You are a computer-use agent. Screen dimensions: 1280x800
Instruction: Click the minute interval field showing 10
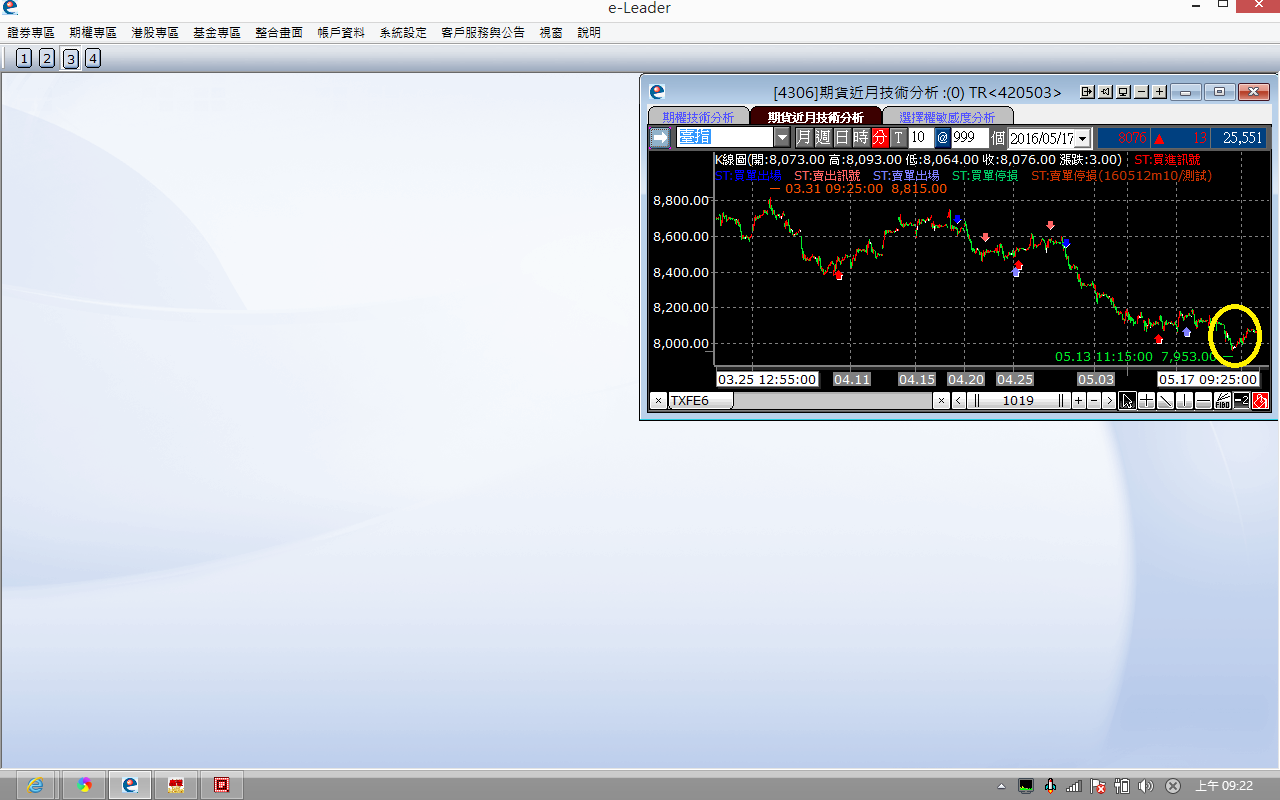pyautogui.click(x=921, y=138)
